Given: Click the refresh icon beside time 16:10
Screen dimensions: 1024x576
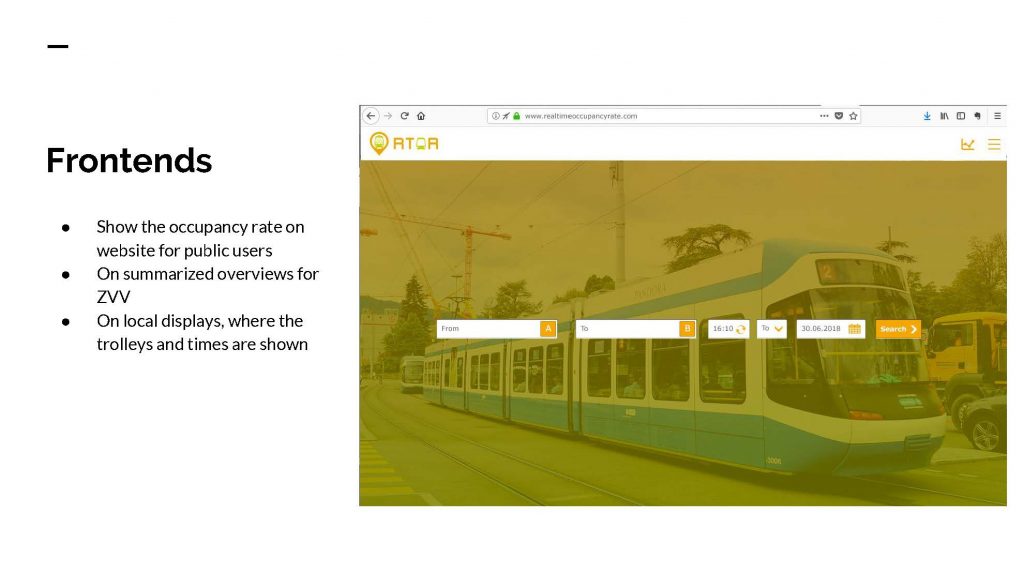Looking at the screenshot, I should [741, 329].
